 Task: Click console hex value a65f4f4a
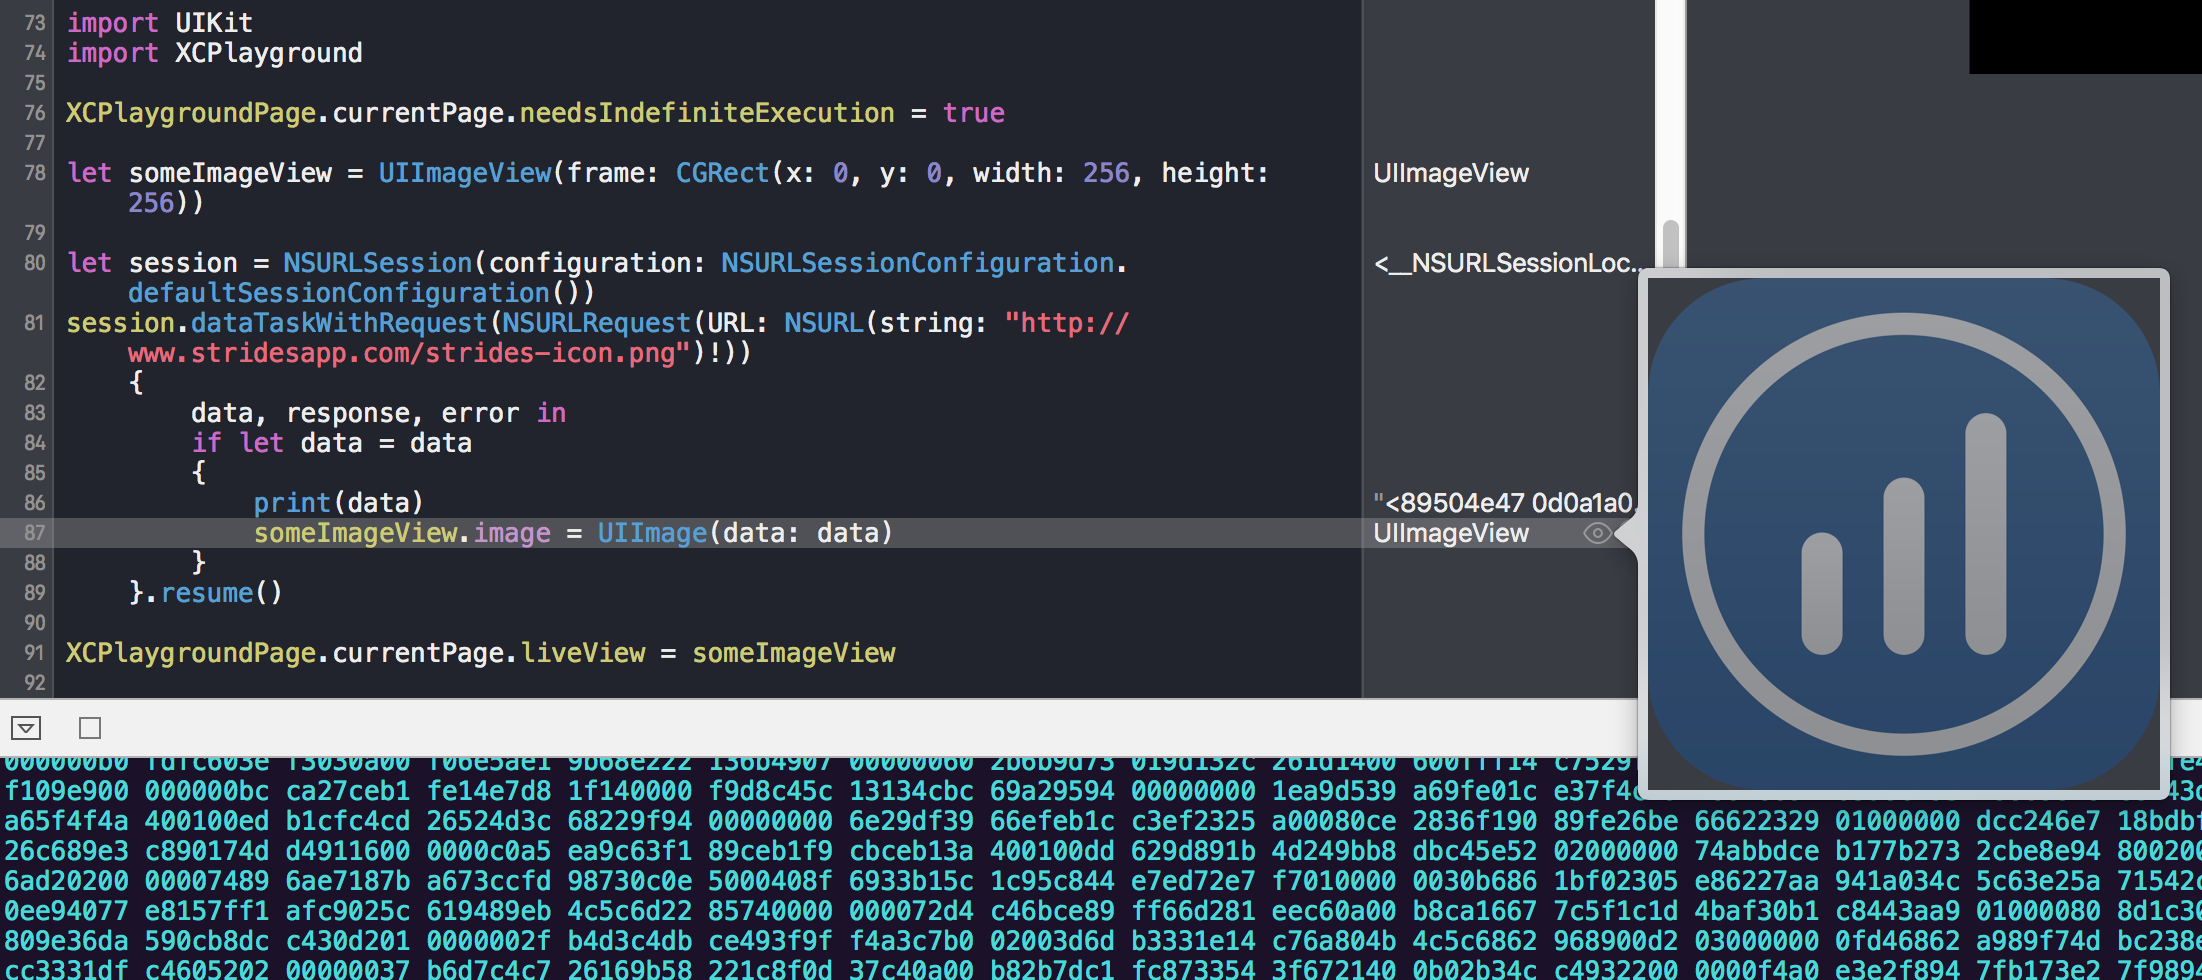tap(67, 821)
